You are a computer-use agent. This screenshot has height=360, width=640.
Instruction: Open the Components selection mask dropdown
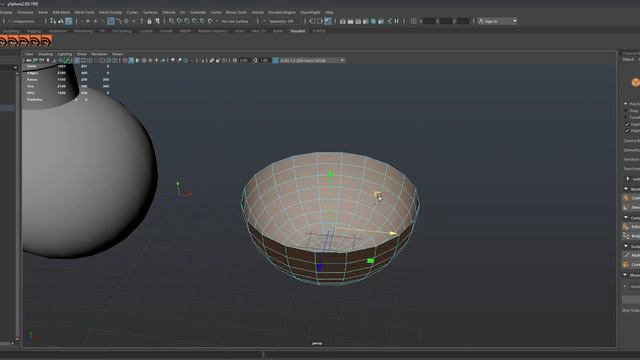tap(24, 21)
